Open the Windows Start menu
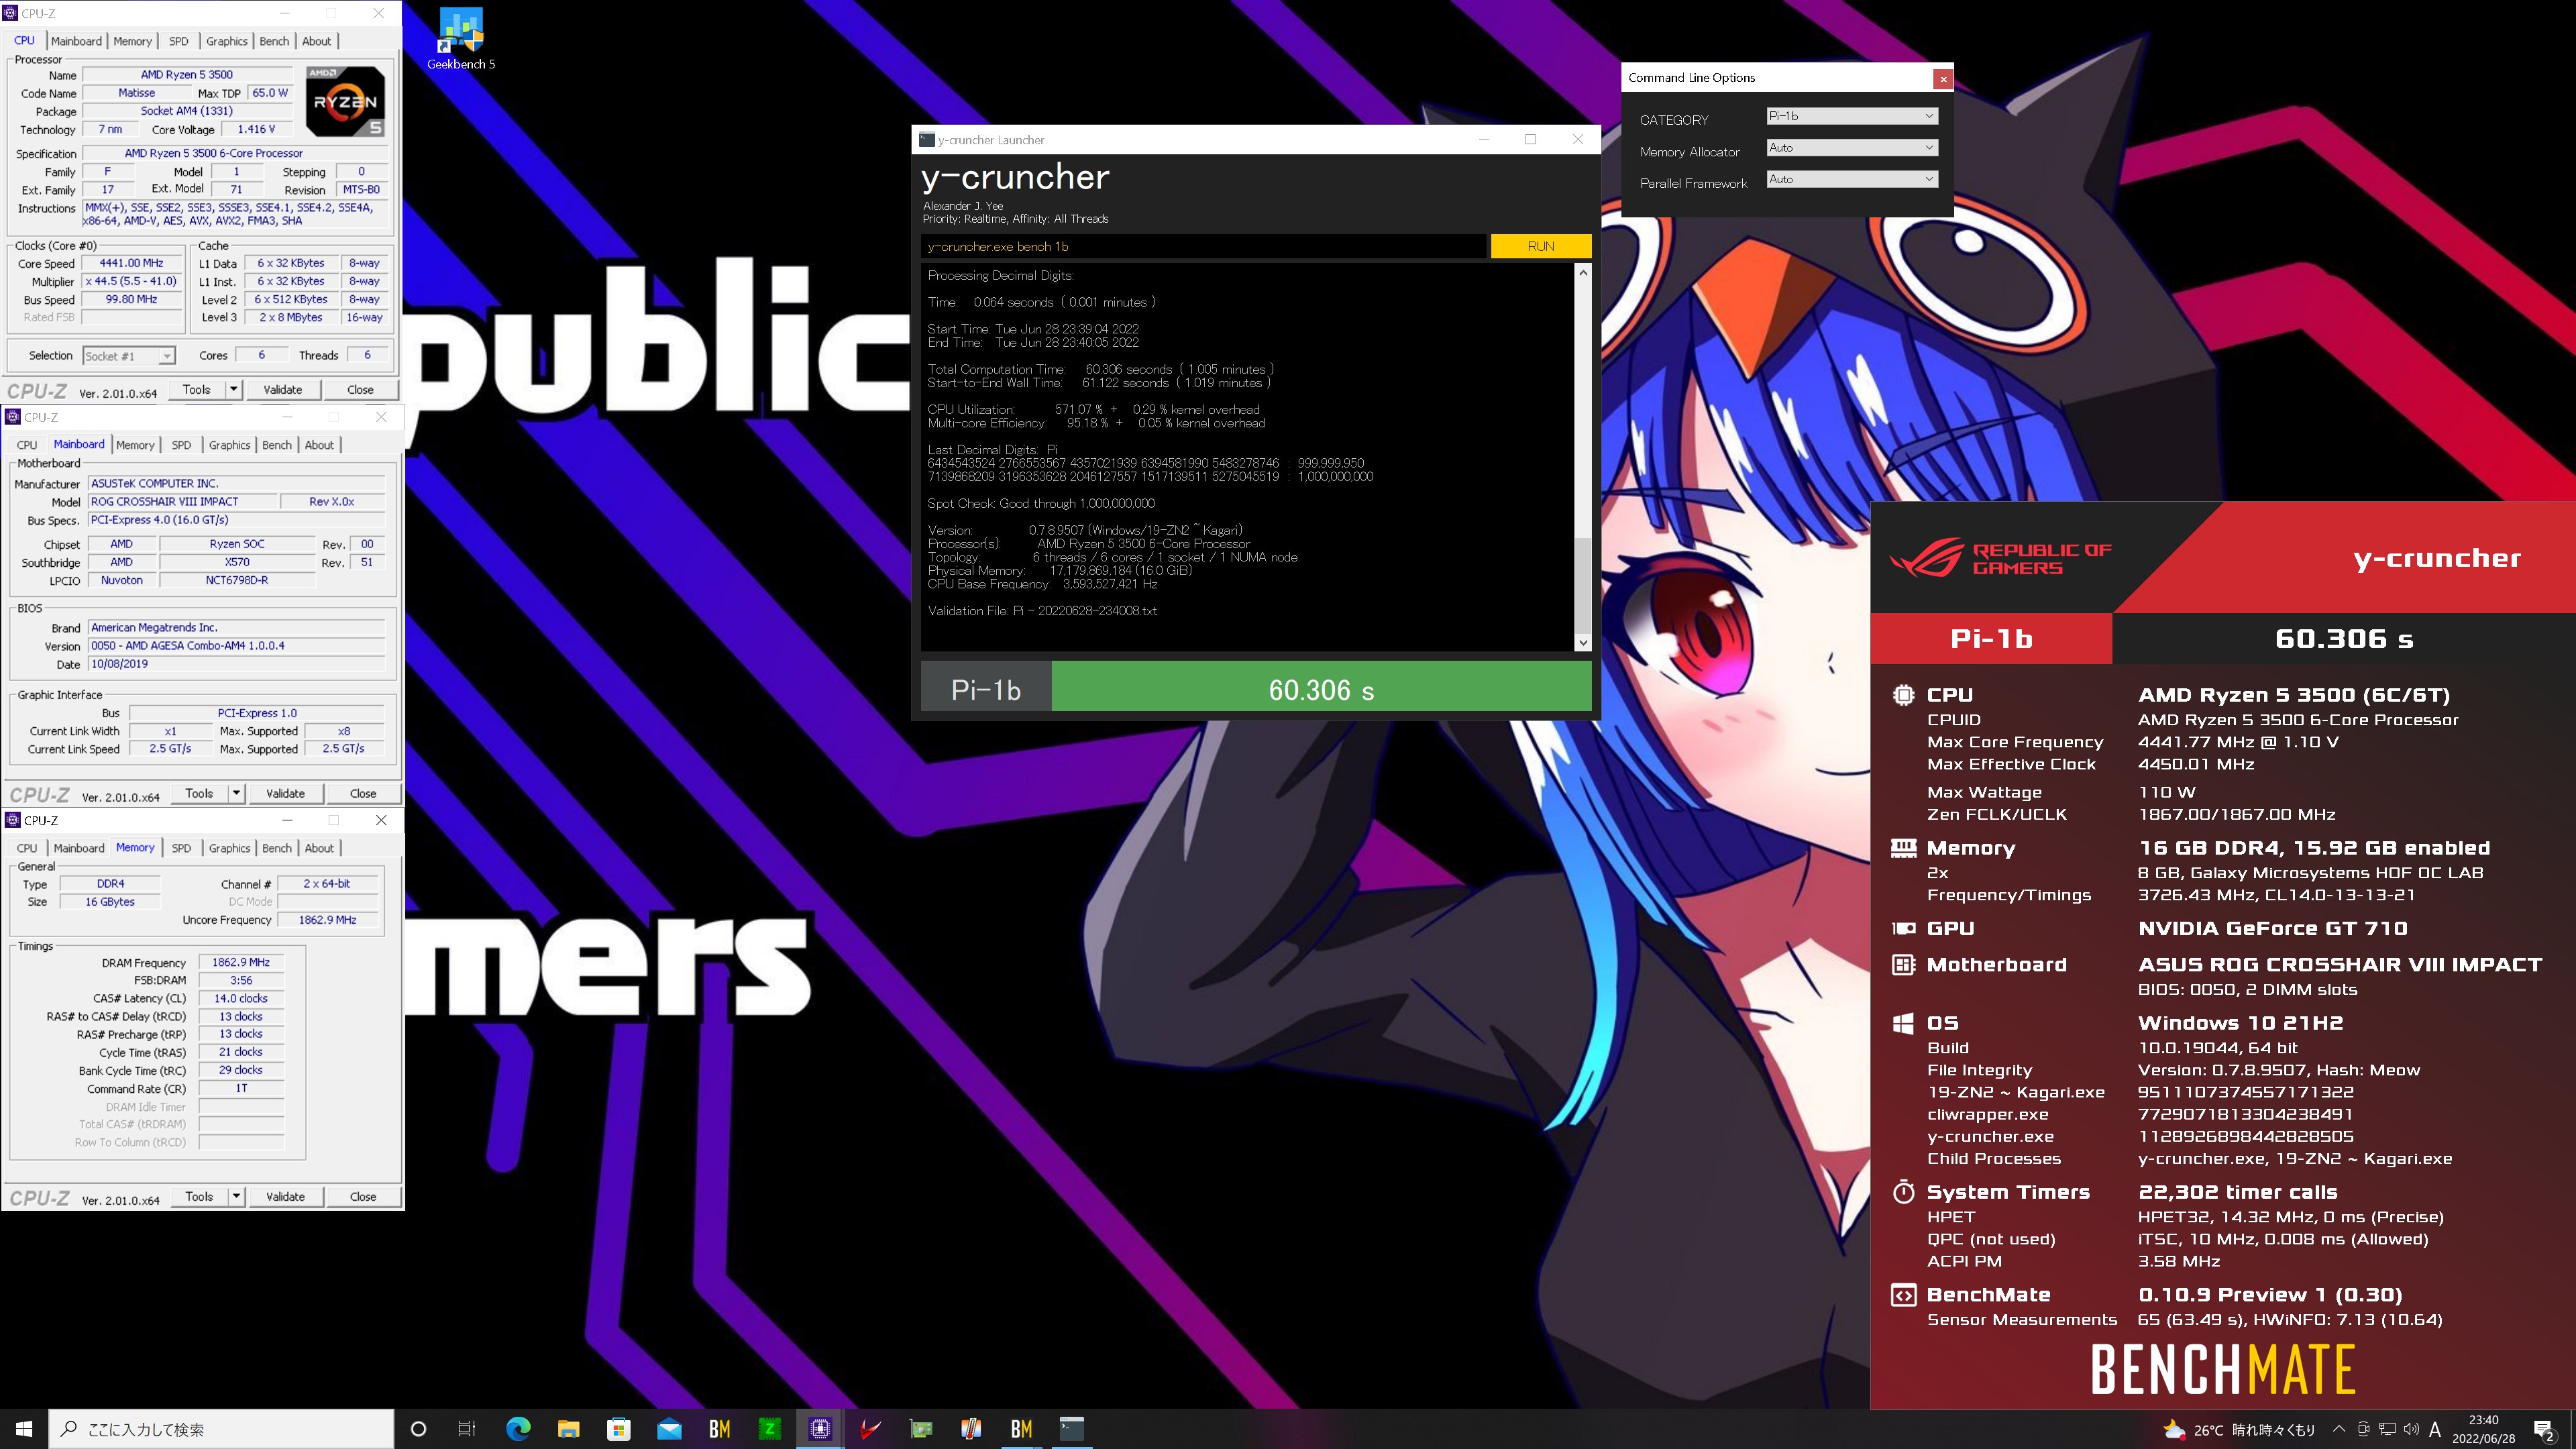Image resolution: width=2576 pixels, height=1449 pixels. tap(24, 1429)
